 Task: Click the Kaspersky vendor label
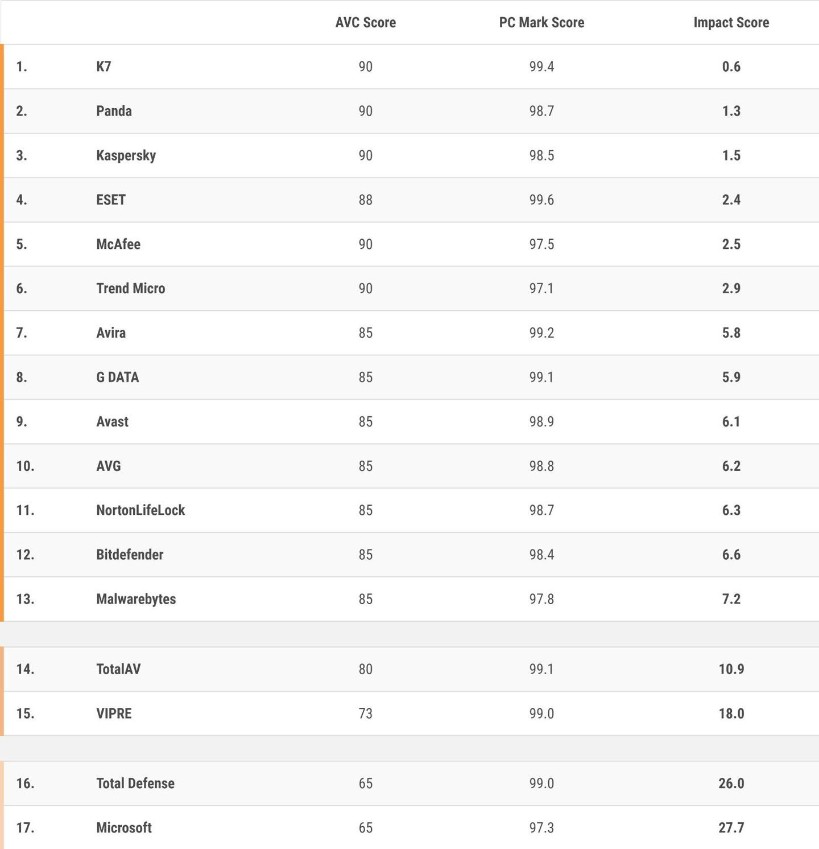pyautogui.click(x=126, y=155)
